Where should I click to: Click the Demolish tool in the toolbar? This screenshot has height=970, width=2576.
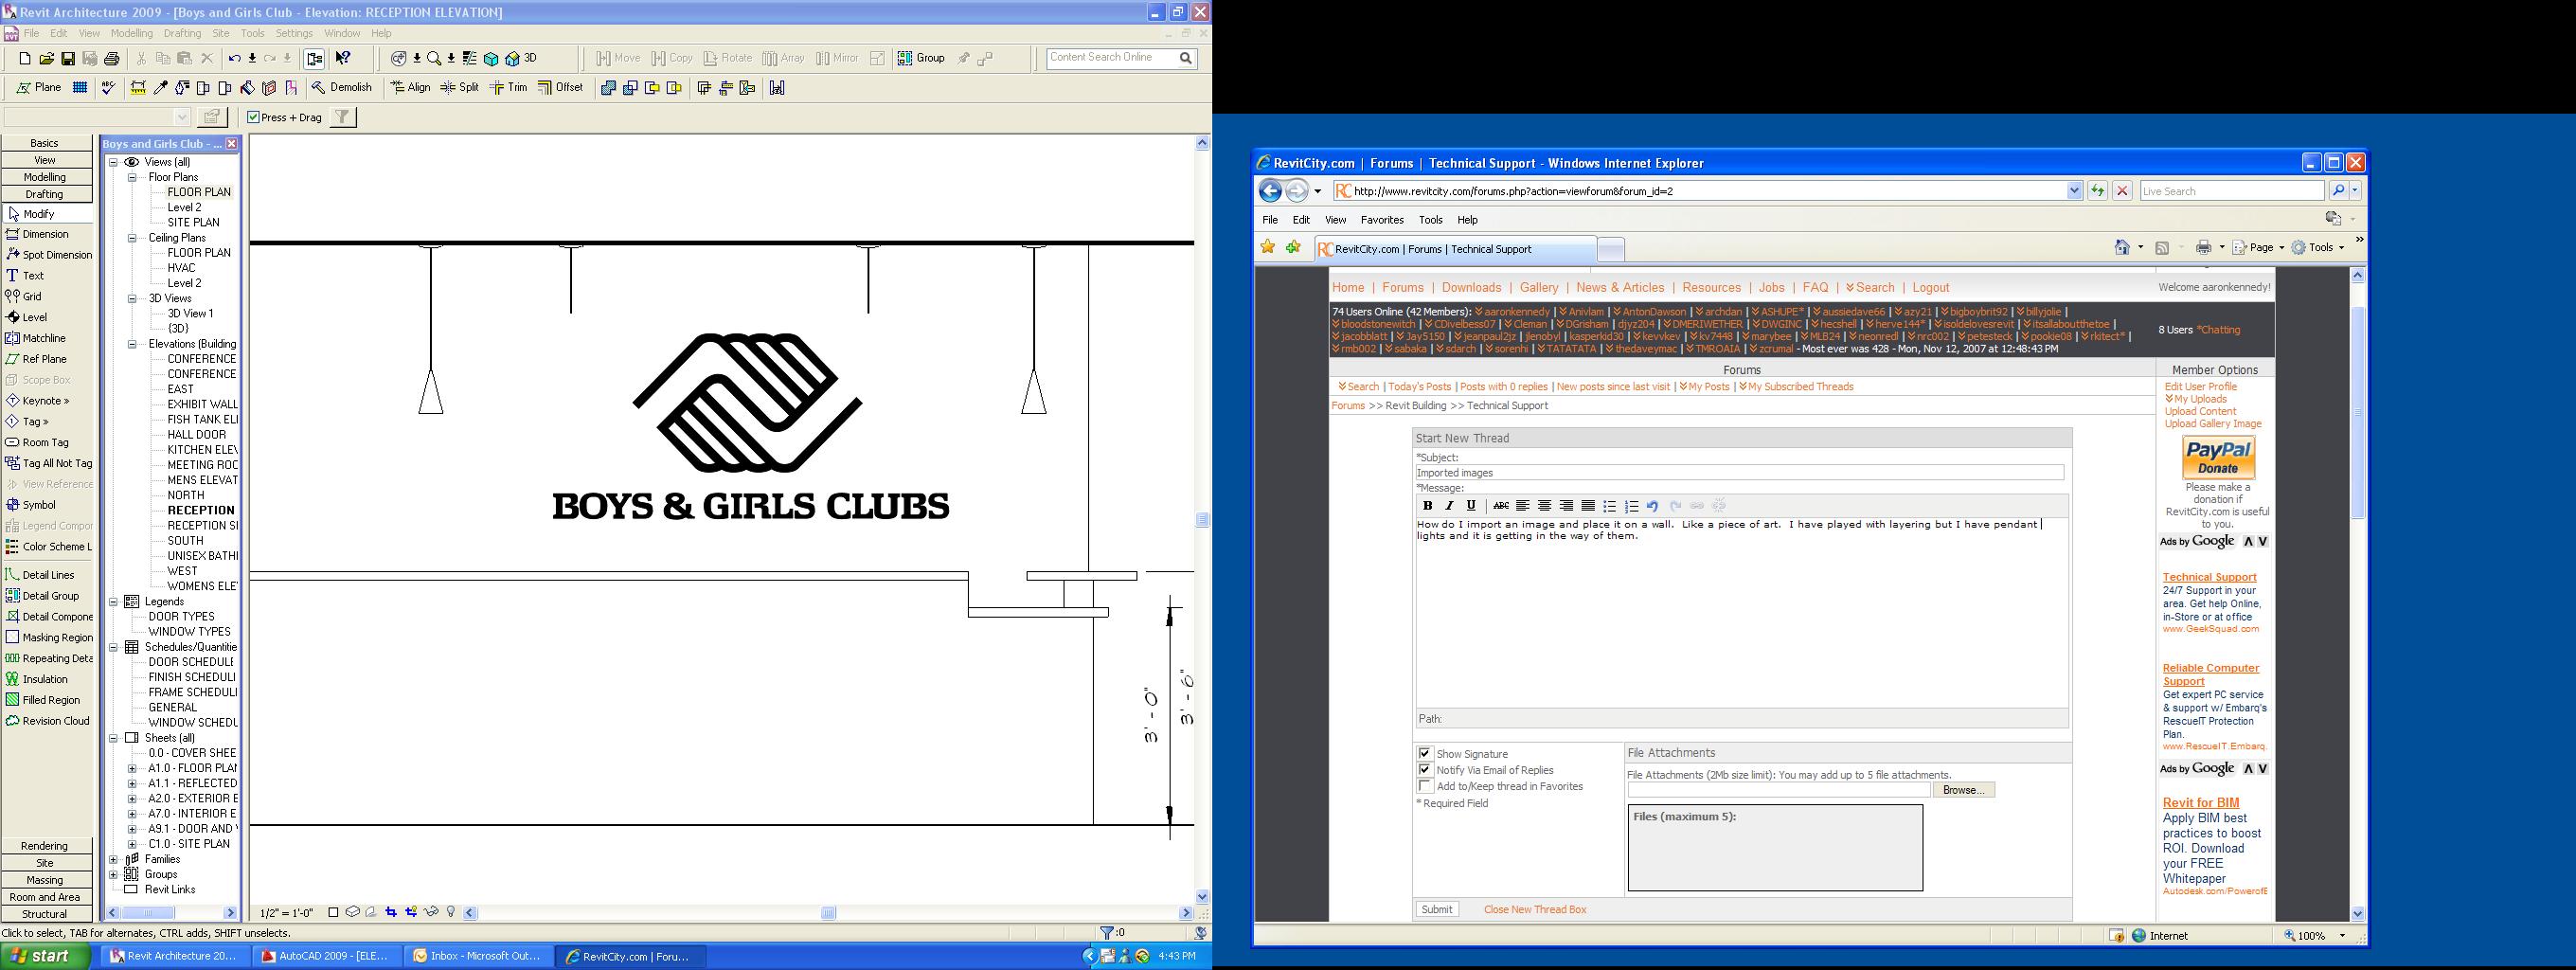click(x=341, y=88)
